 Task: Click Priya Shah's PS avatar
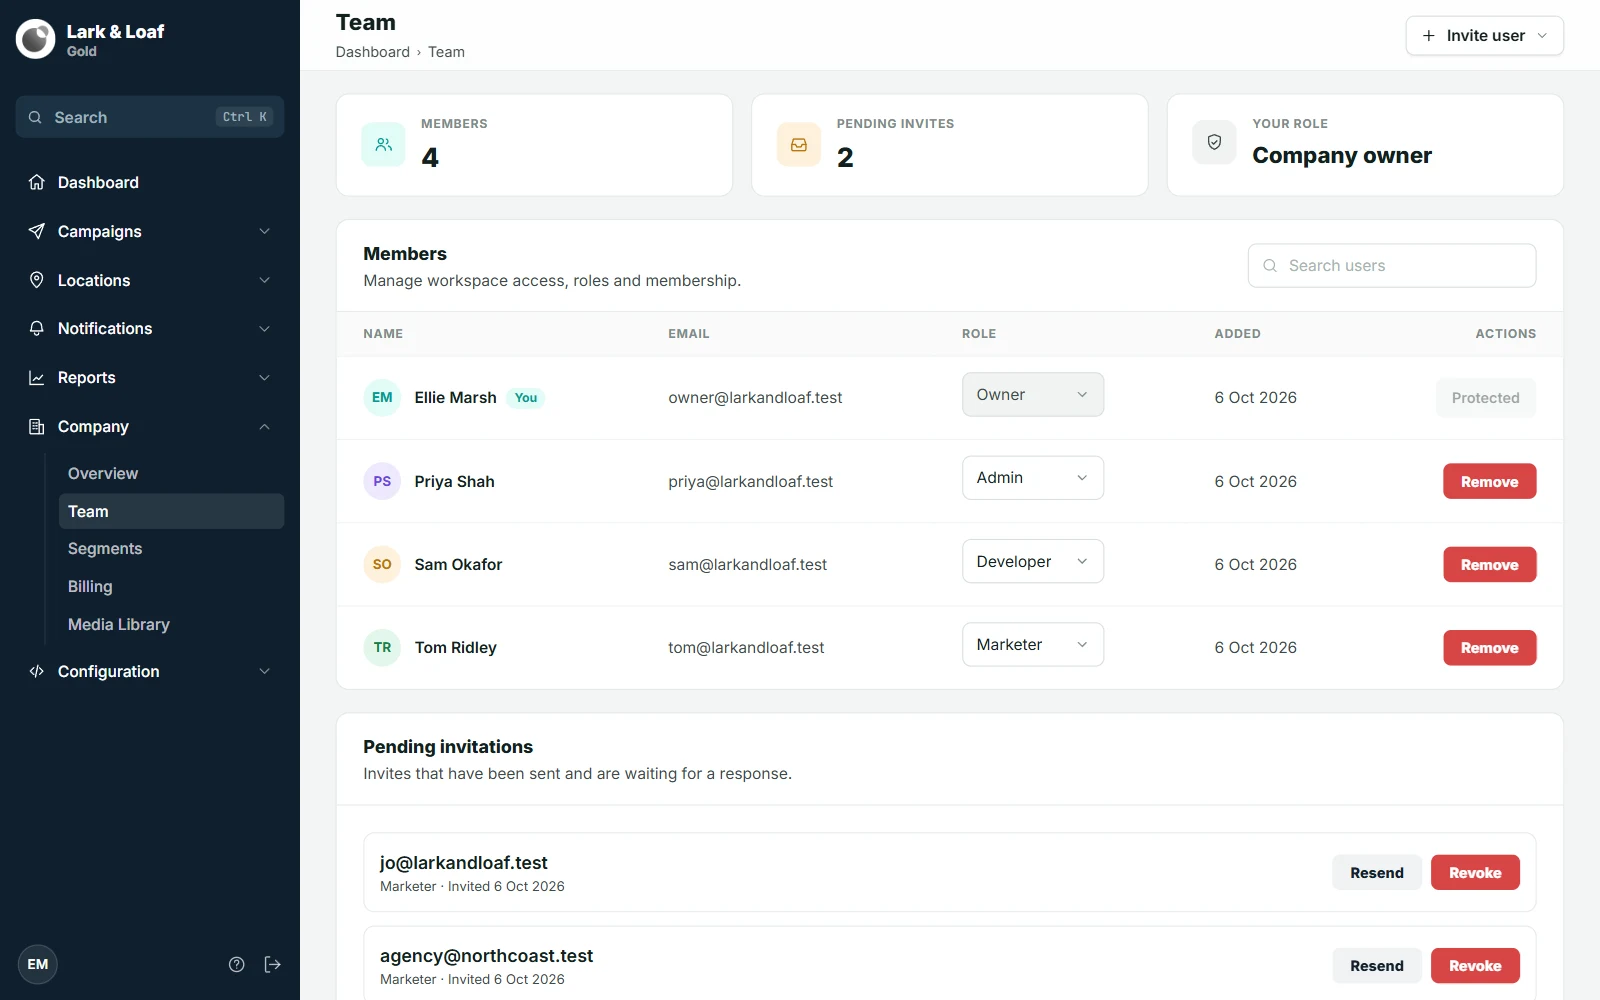[x=382, y=481]
